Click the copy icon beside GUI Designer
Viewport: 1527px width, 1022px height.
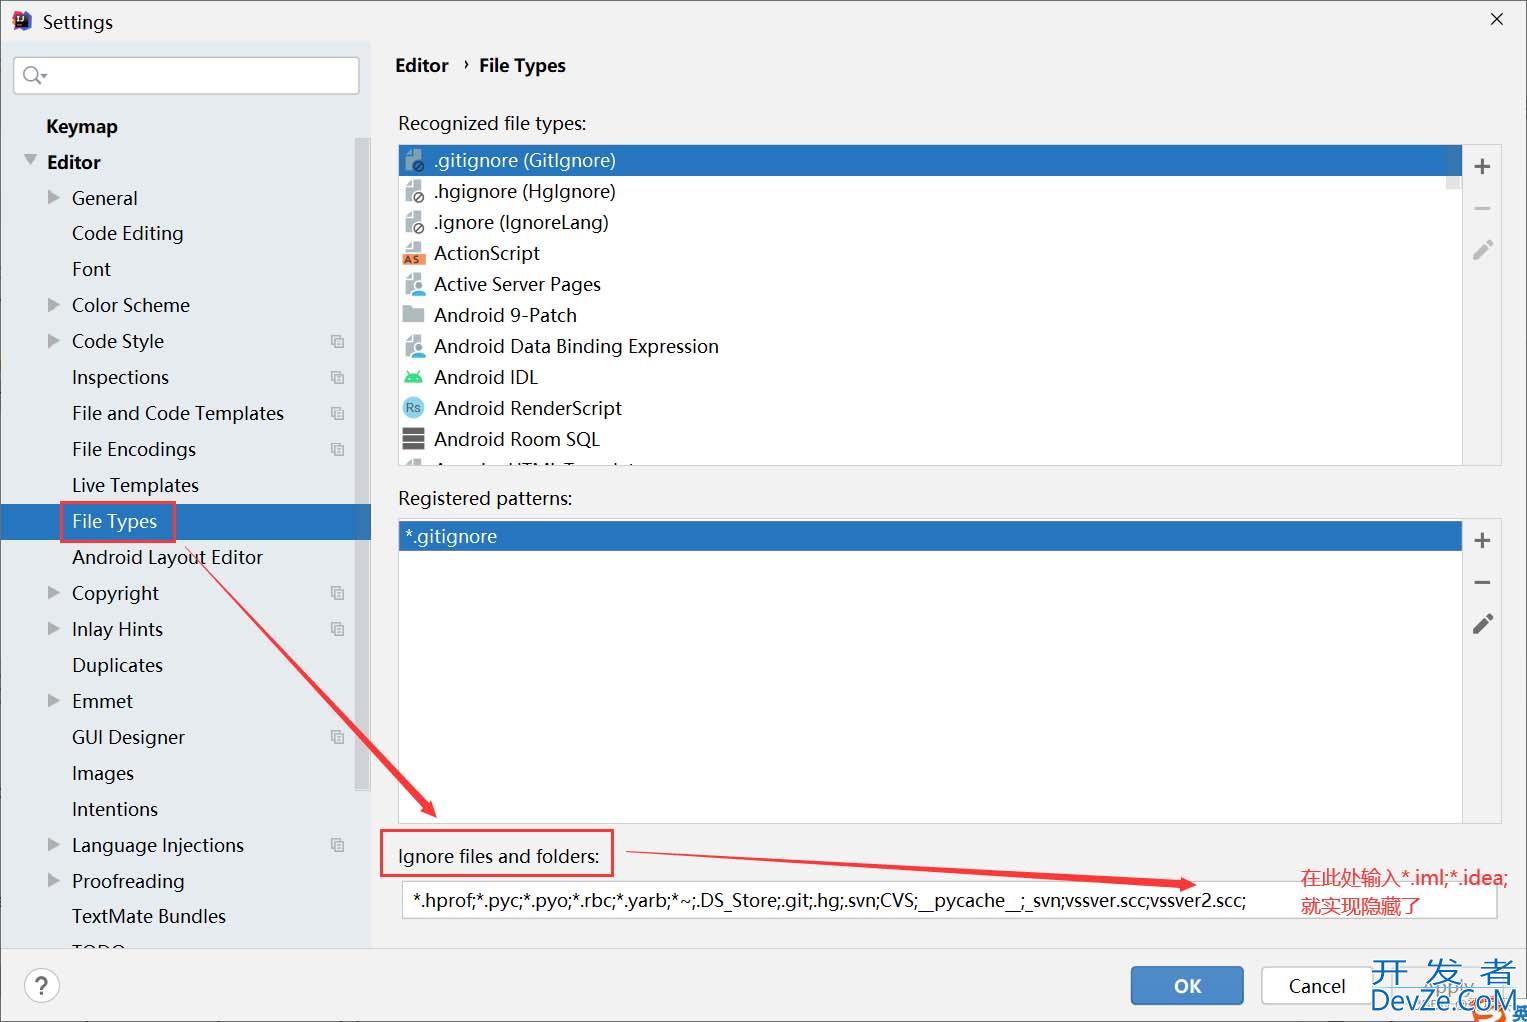(337, 737)
